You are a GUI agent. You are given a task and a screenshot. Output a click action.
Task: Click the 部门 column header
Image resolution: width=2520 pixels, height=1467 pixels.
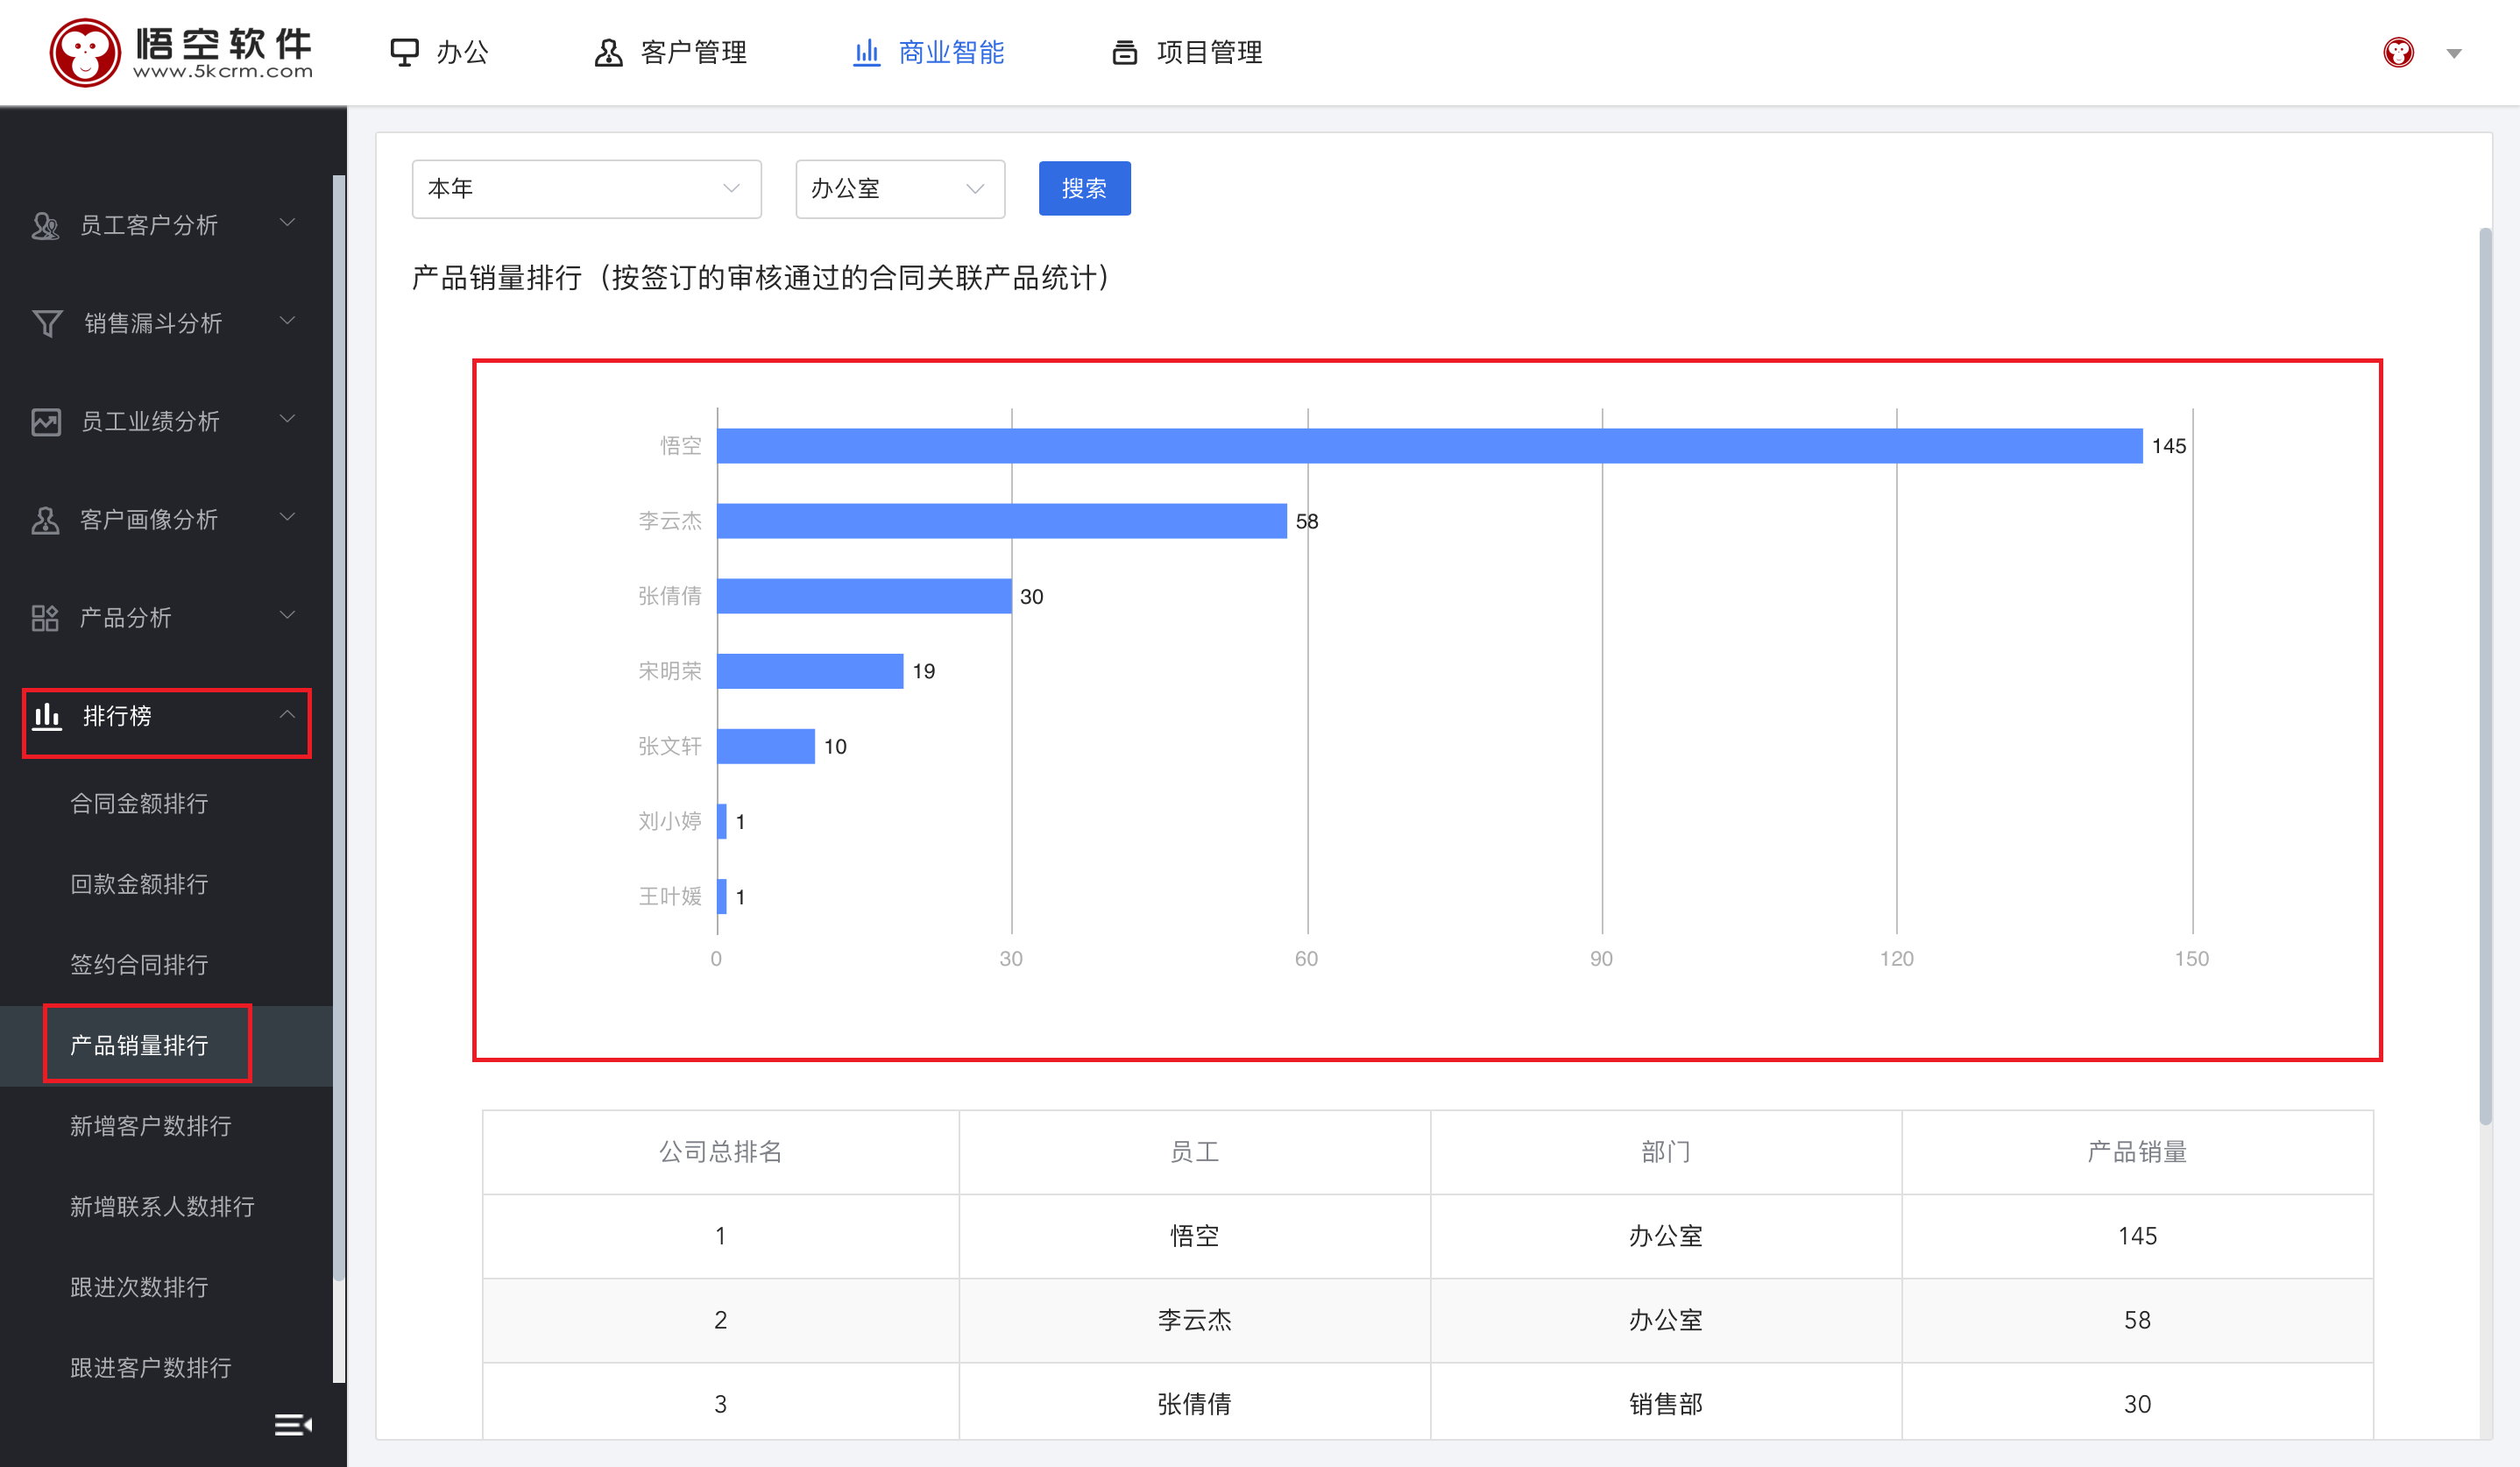tap(1665, 1152)
